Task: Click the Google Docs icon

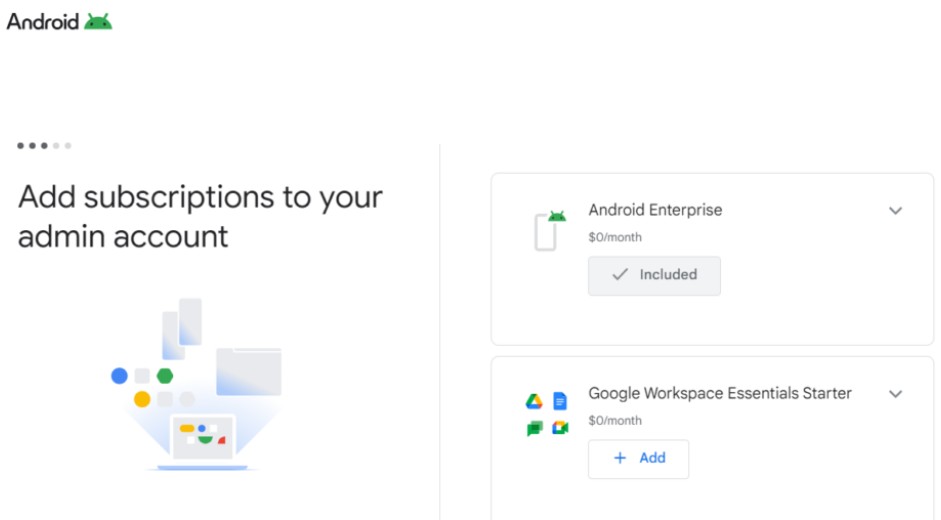Action: click(560, 401)
